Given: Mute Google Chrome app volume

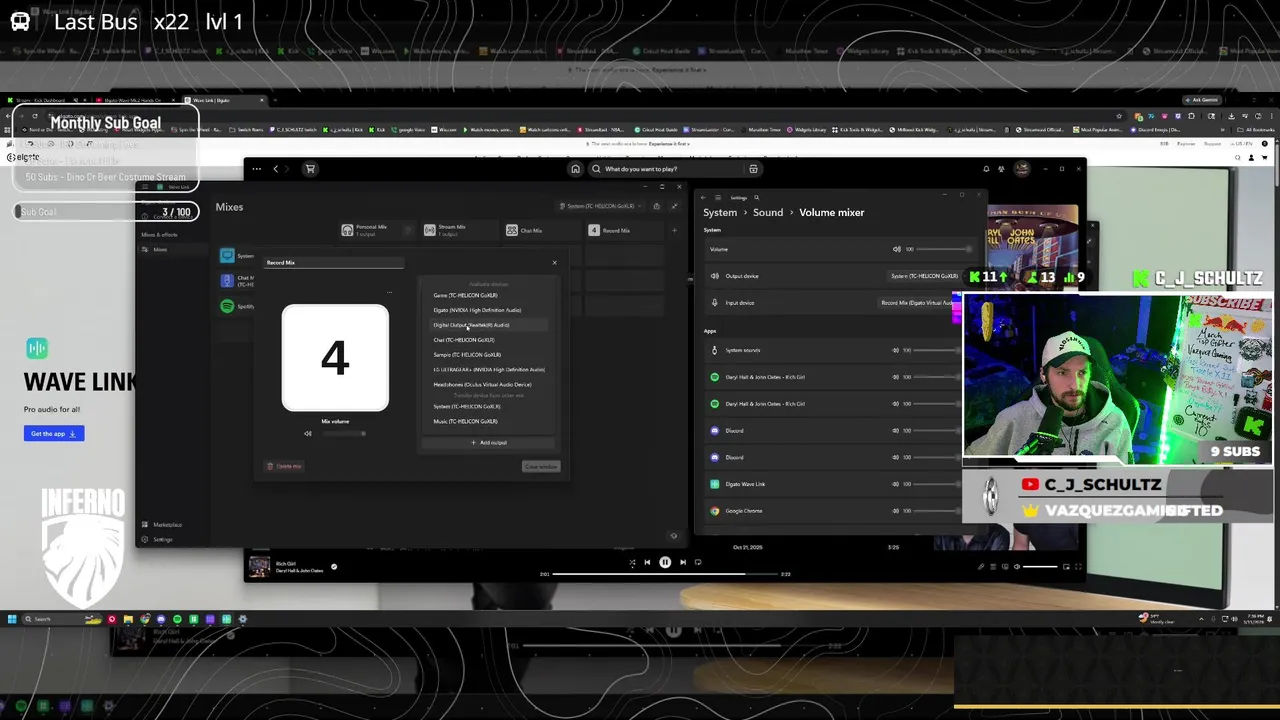Looking at the screenshot, I should click(x=895, y=511).
